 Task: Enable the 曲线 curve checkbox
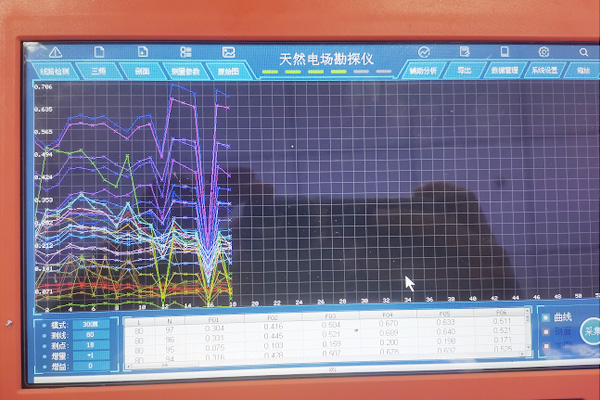tap(545, 319)
